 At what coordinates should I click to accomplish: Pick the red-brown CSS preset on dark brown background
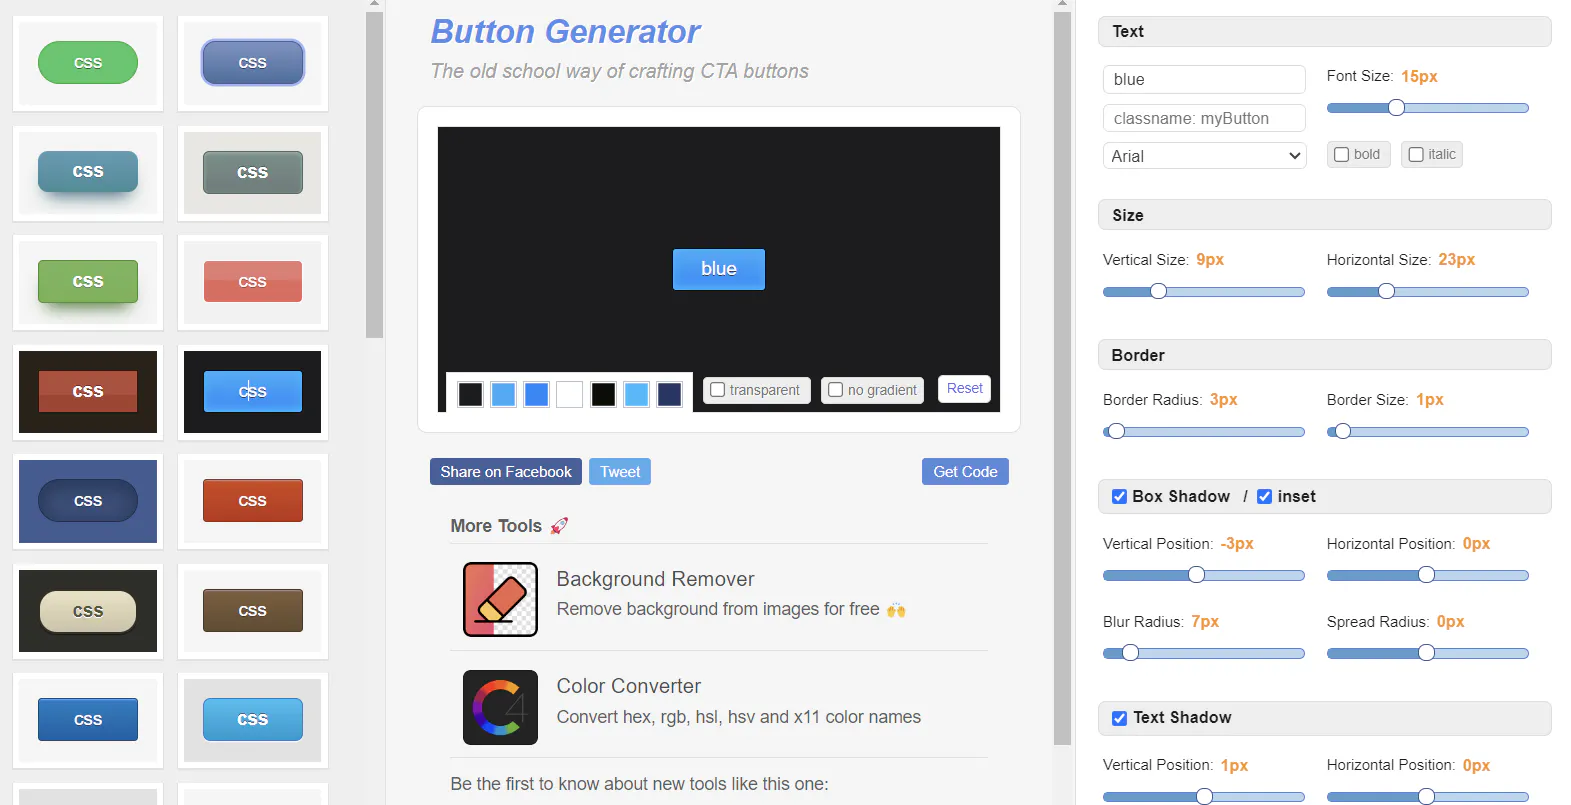[x=88, y=392]
